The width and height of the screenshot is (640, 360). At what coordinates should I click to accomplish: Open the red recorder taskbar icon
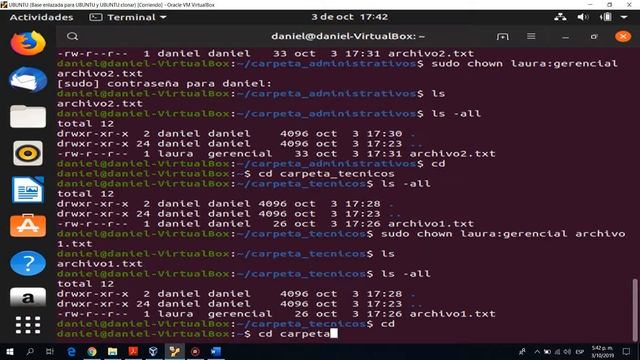click(x=195, y=351)
